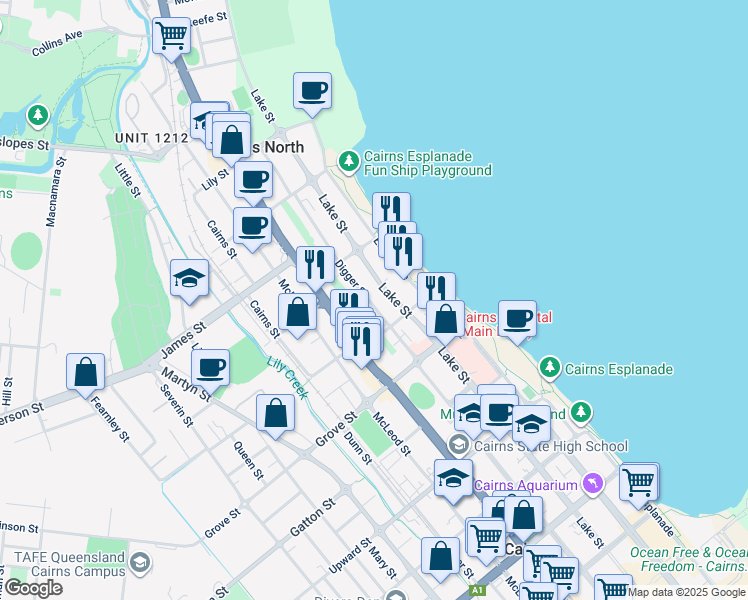
Task: Select the shopping bag marker beside the middle Cairns St label
Action: pyautogui.click(x=297, y=312)
